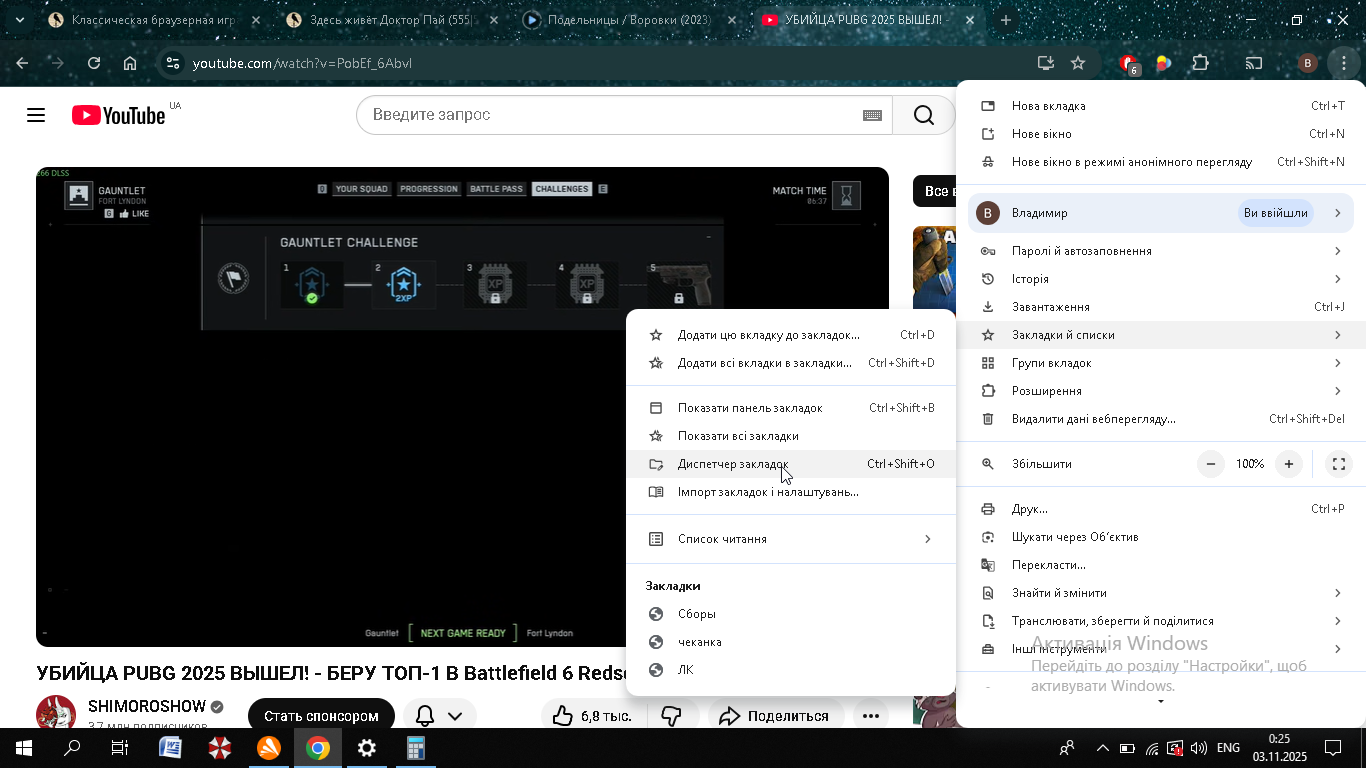Toggle full screen mode in Chrome menu
The image size is (1366, 768).
(x=1338, y=464)
